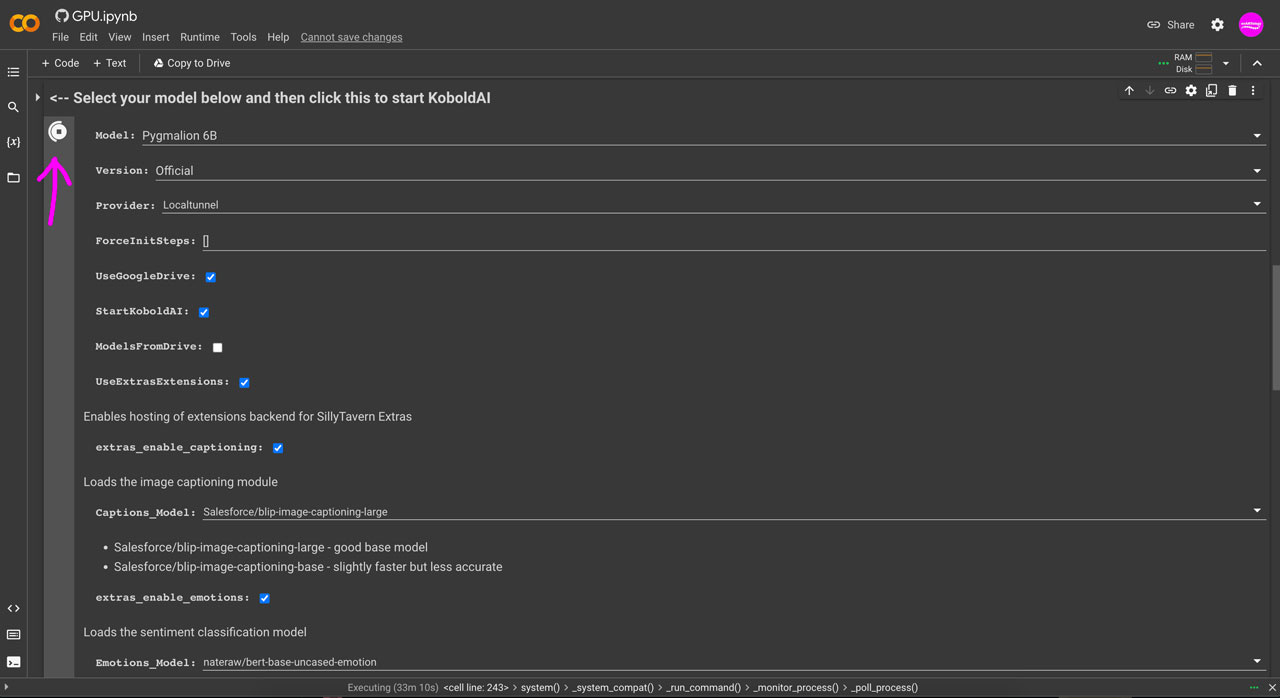Open the variables inspector sidebar
The image size is (1280, 698).
click(x=13, y=142)
